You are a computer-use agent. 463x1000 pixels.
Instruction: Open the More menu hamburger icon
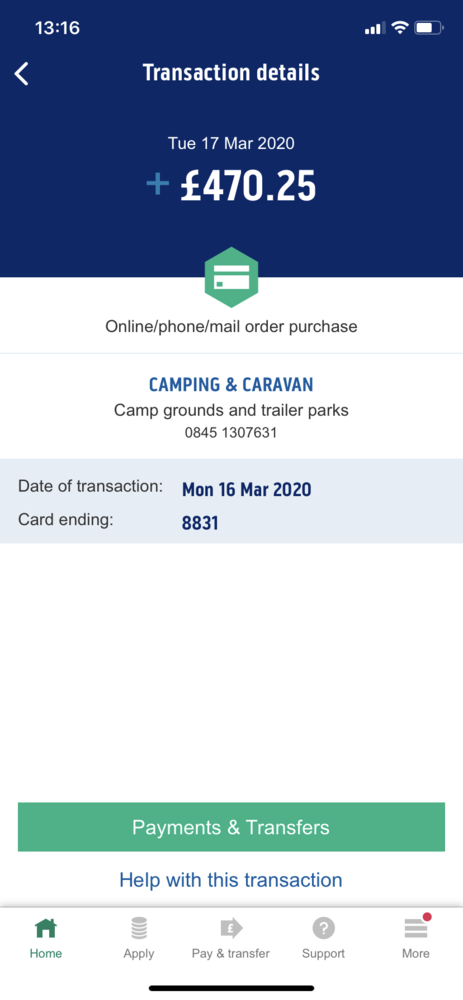416,928
